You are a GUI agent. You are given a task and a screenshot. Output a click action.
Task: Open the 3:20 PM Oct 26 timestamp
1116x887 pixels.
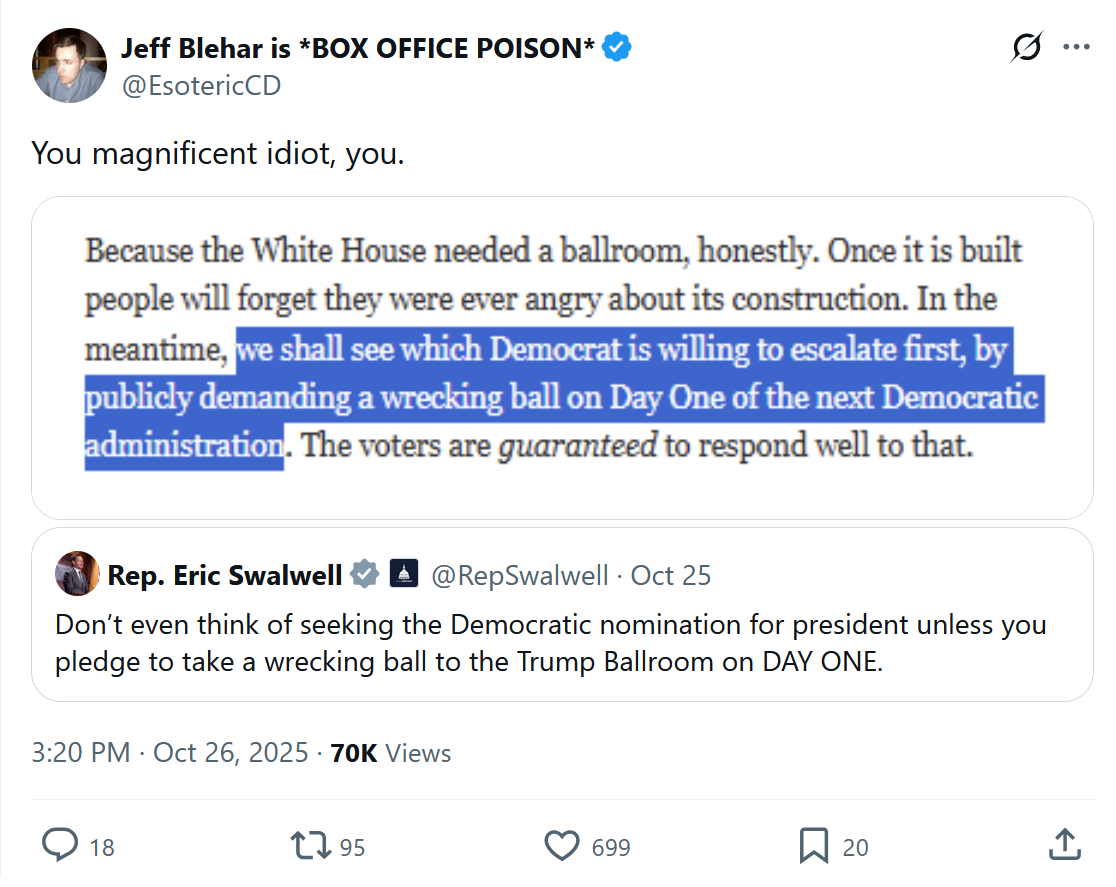(170, 752)
